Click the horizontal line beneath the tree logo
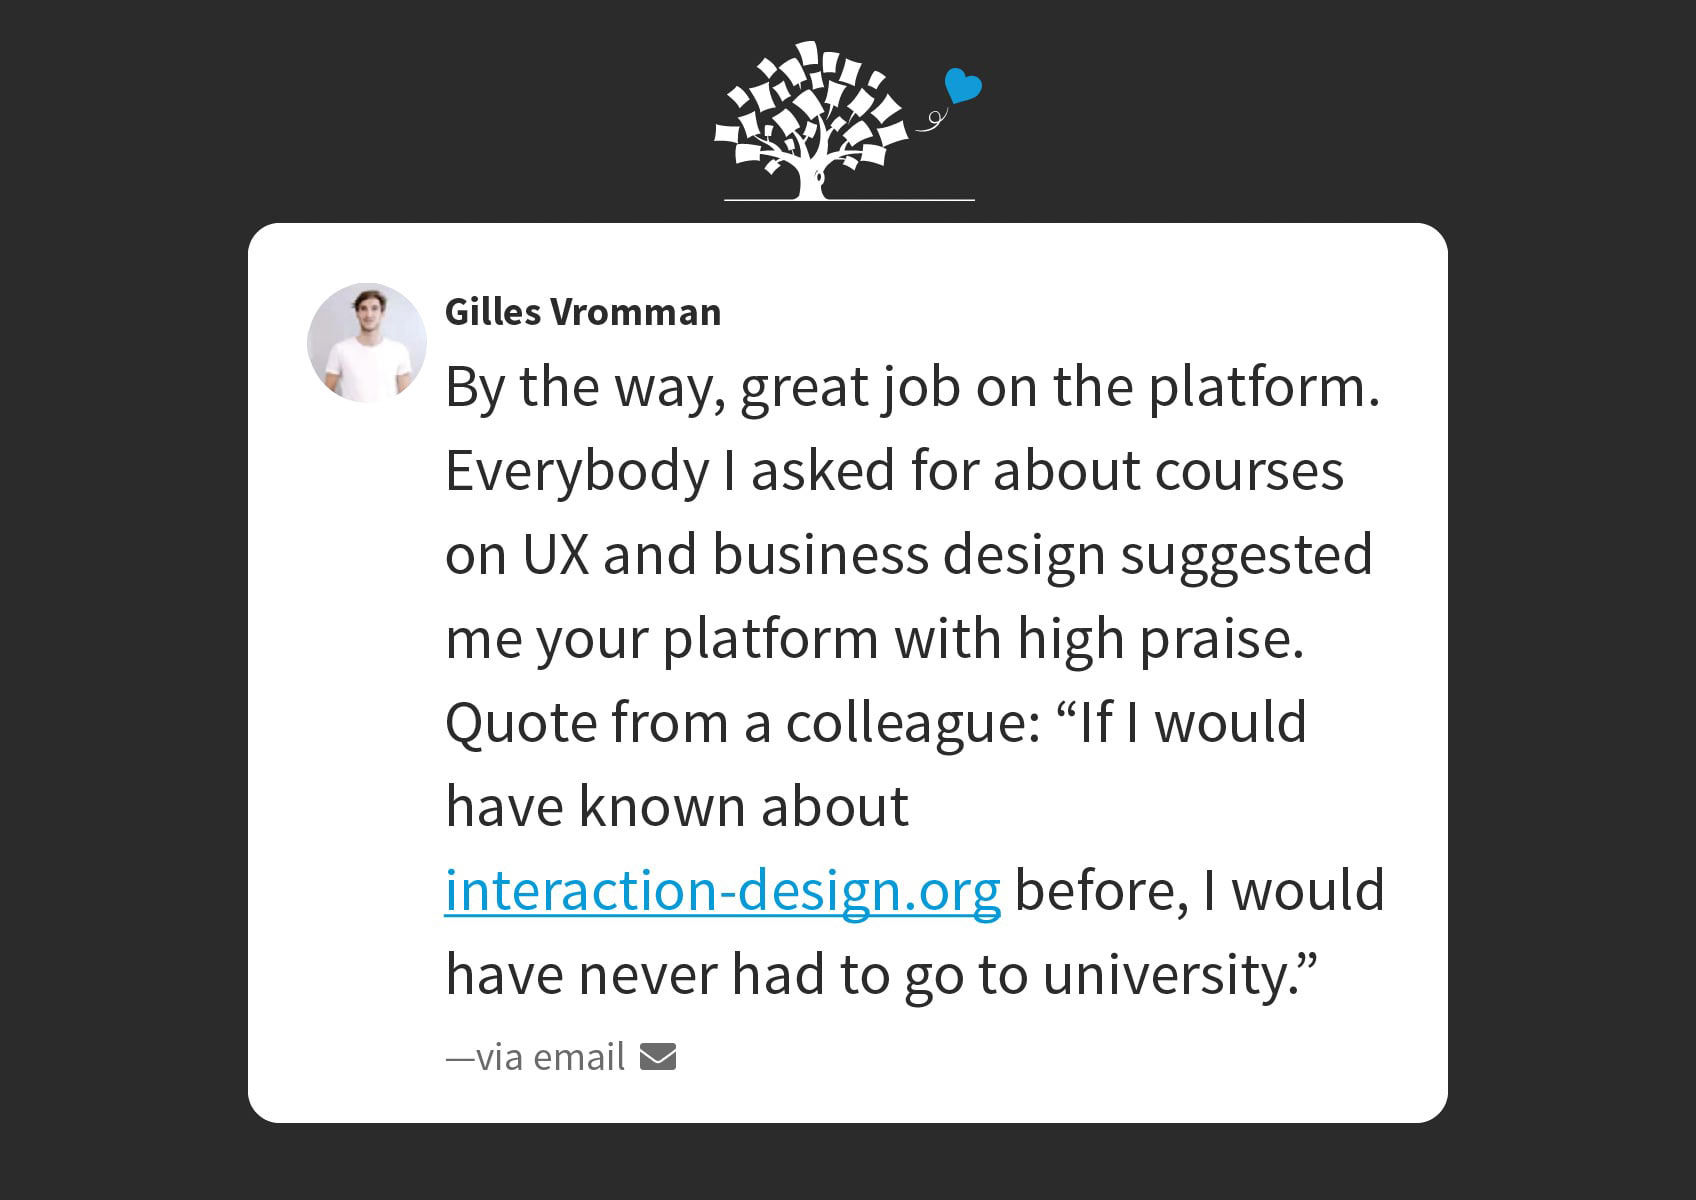Screen dimensions: 1696x1200 [x=849, y=200]
